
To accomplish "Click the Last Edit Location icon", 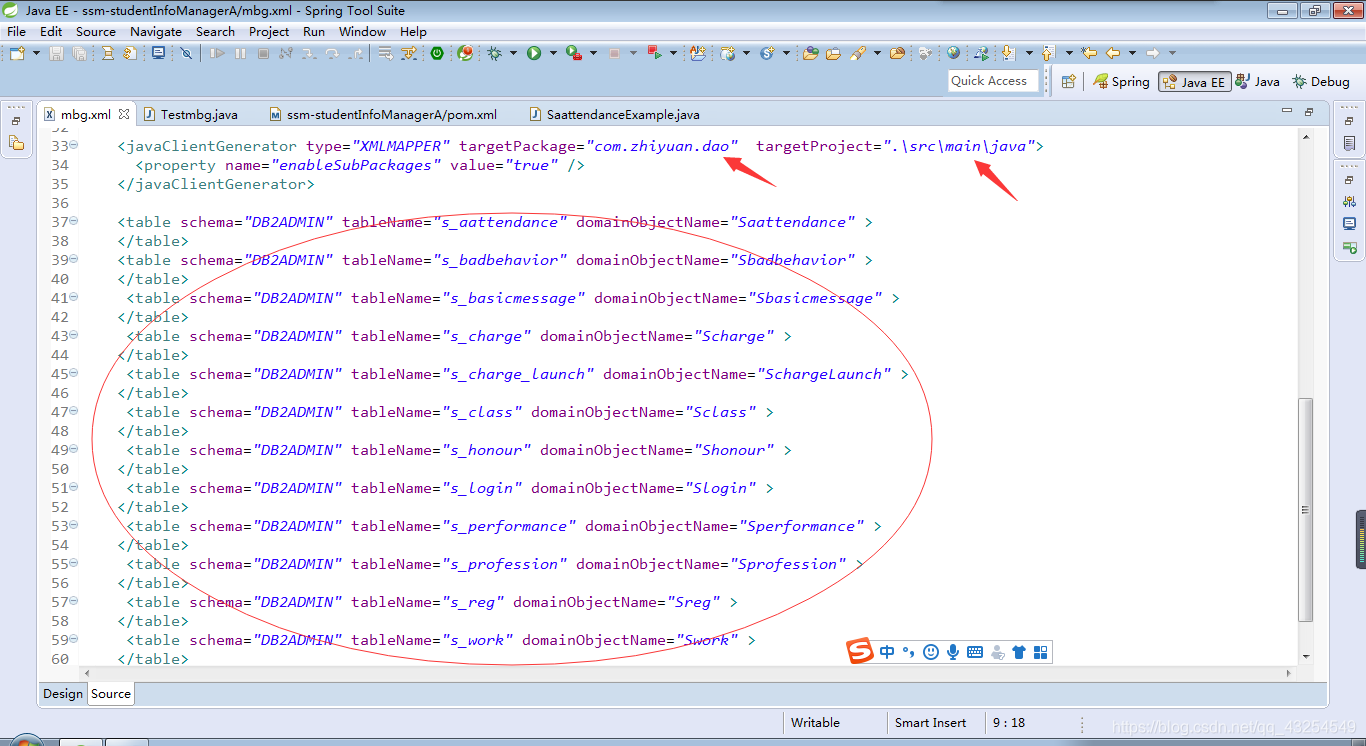I will [1090, 53].
